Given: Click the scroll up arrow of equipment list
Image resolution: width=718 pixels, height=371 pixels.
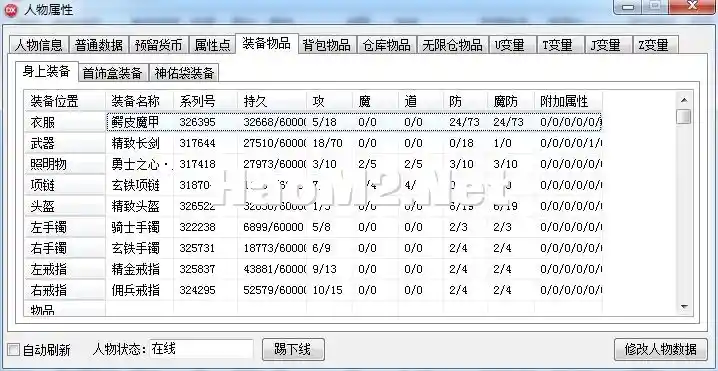Looking at the screenshot, I should tap(684, 100).
